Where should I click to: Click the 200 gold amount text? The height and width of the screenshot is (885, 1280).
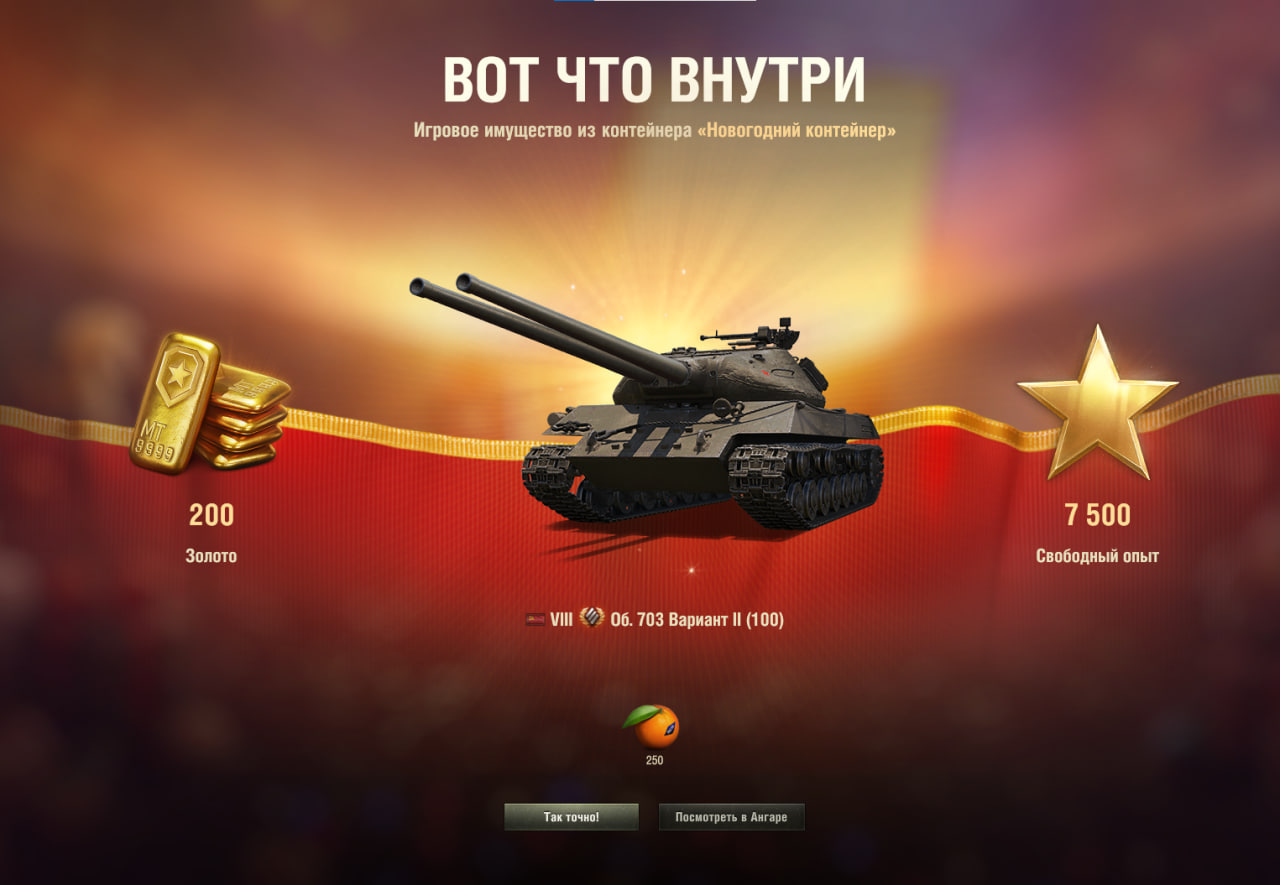tap(211, 516)
